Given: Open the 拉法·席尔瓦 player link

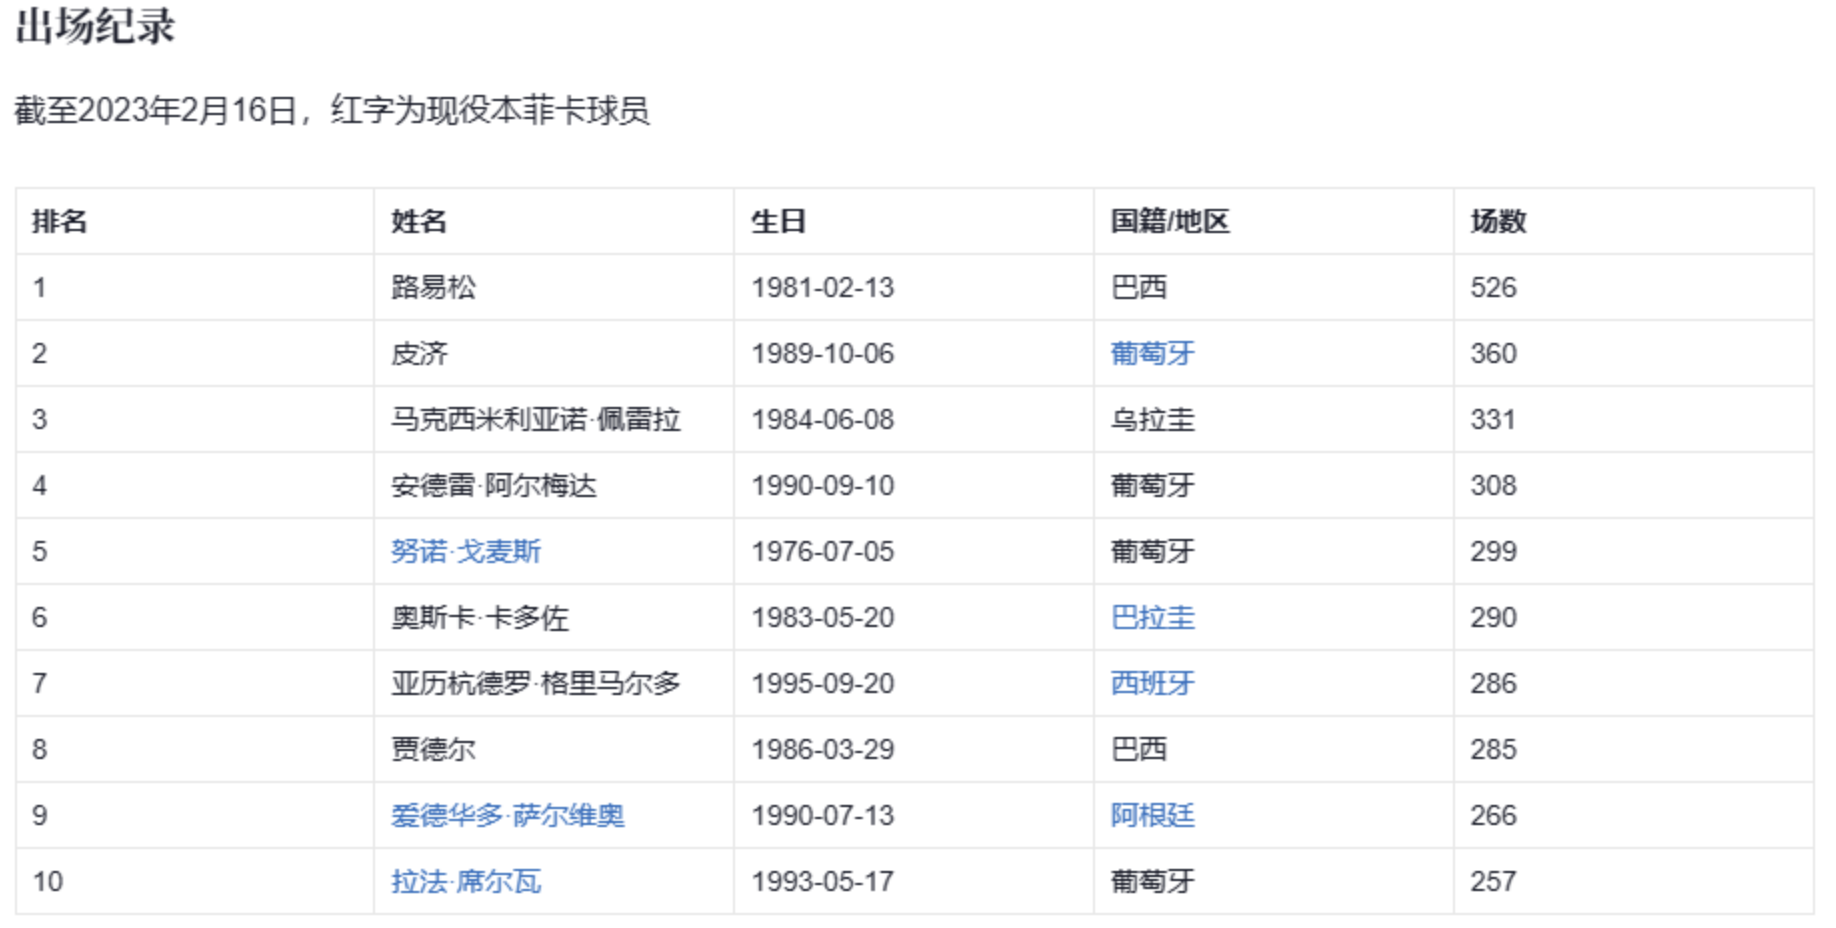Looking at the screenshot, I should coord(466,881).
